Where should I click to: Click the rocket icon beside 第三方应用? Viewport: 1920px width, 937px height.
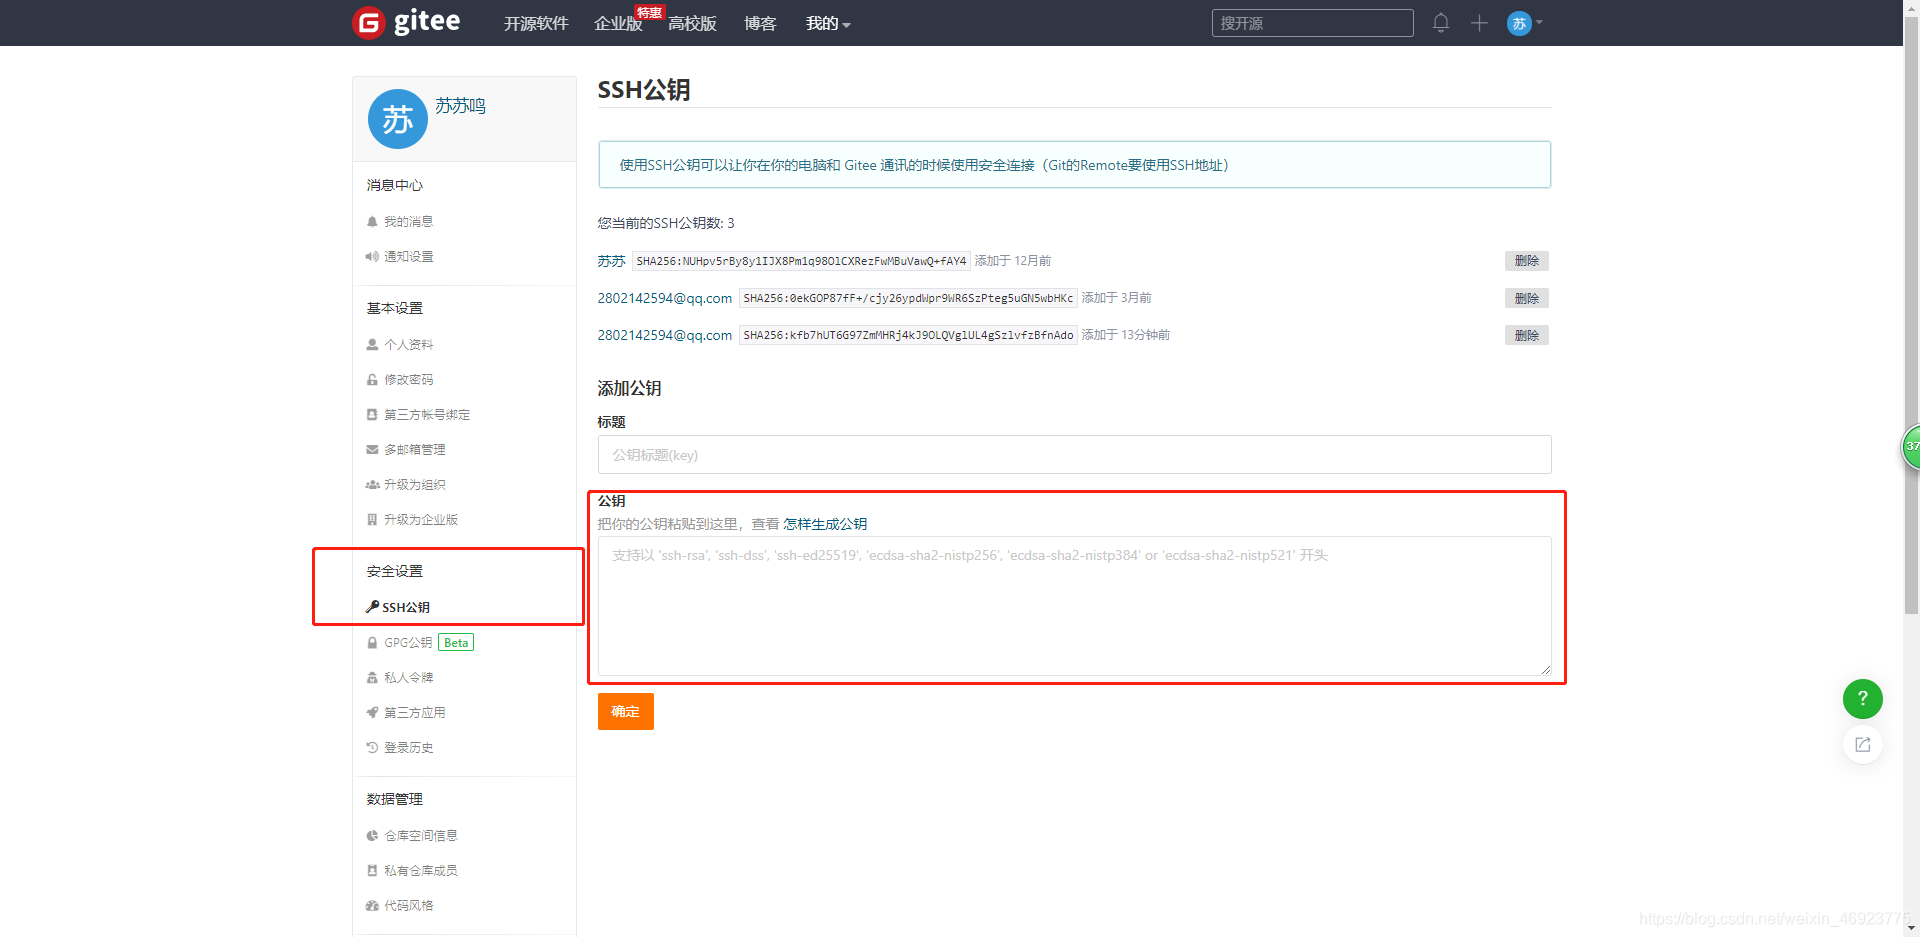point(372,712)
